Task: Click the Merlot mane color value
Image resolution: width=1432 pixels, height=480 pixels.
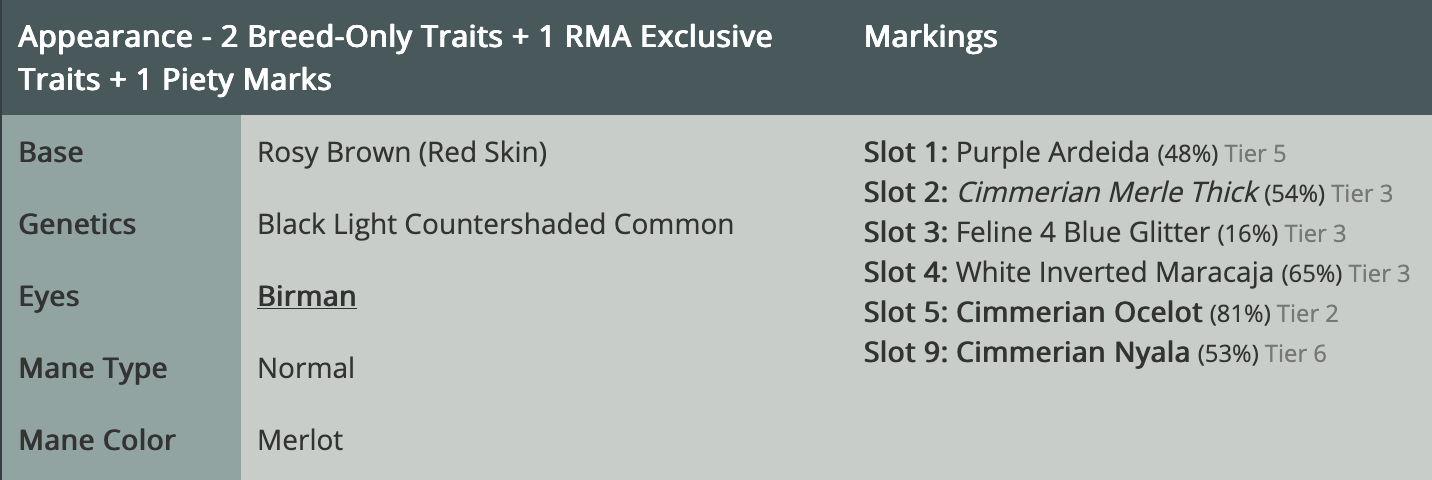Action: pos(300,440)
